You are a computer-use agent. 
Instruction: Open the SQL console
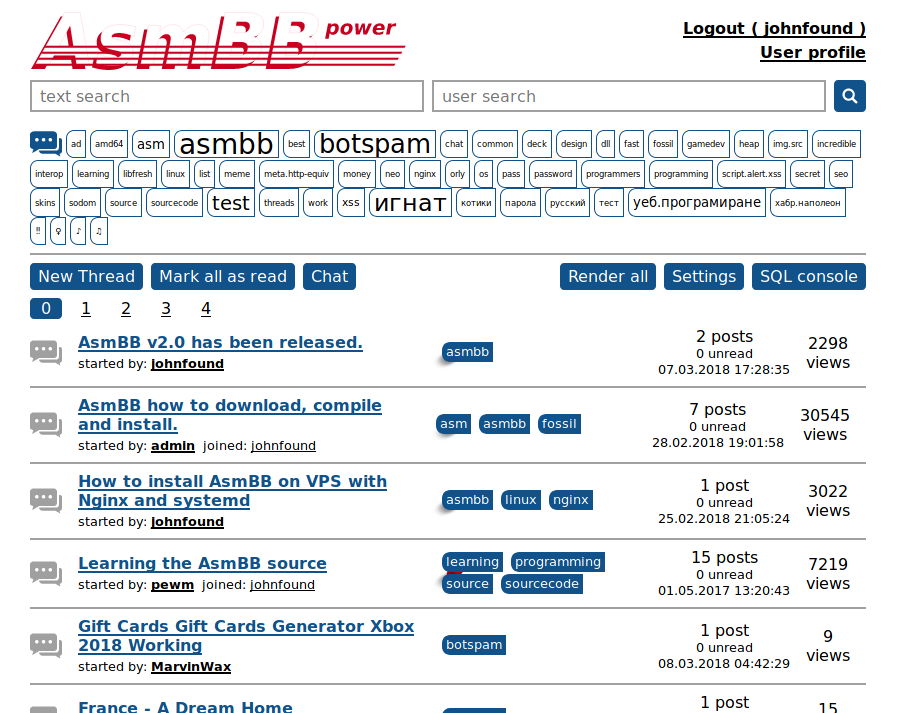tap(809, 276)
